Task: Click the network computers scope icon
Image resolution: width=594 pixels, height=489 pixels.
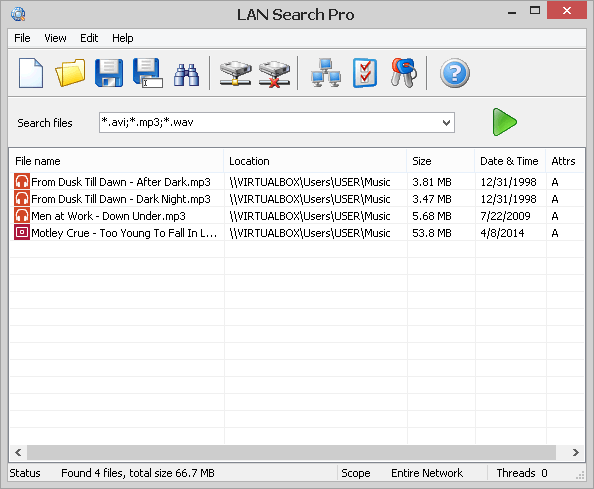Action: (x=326, y=73)
